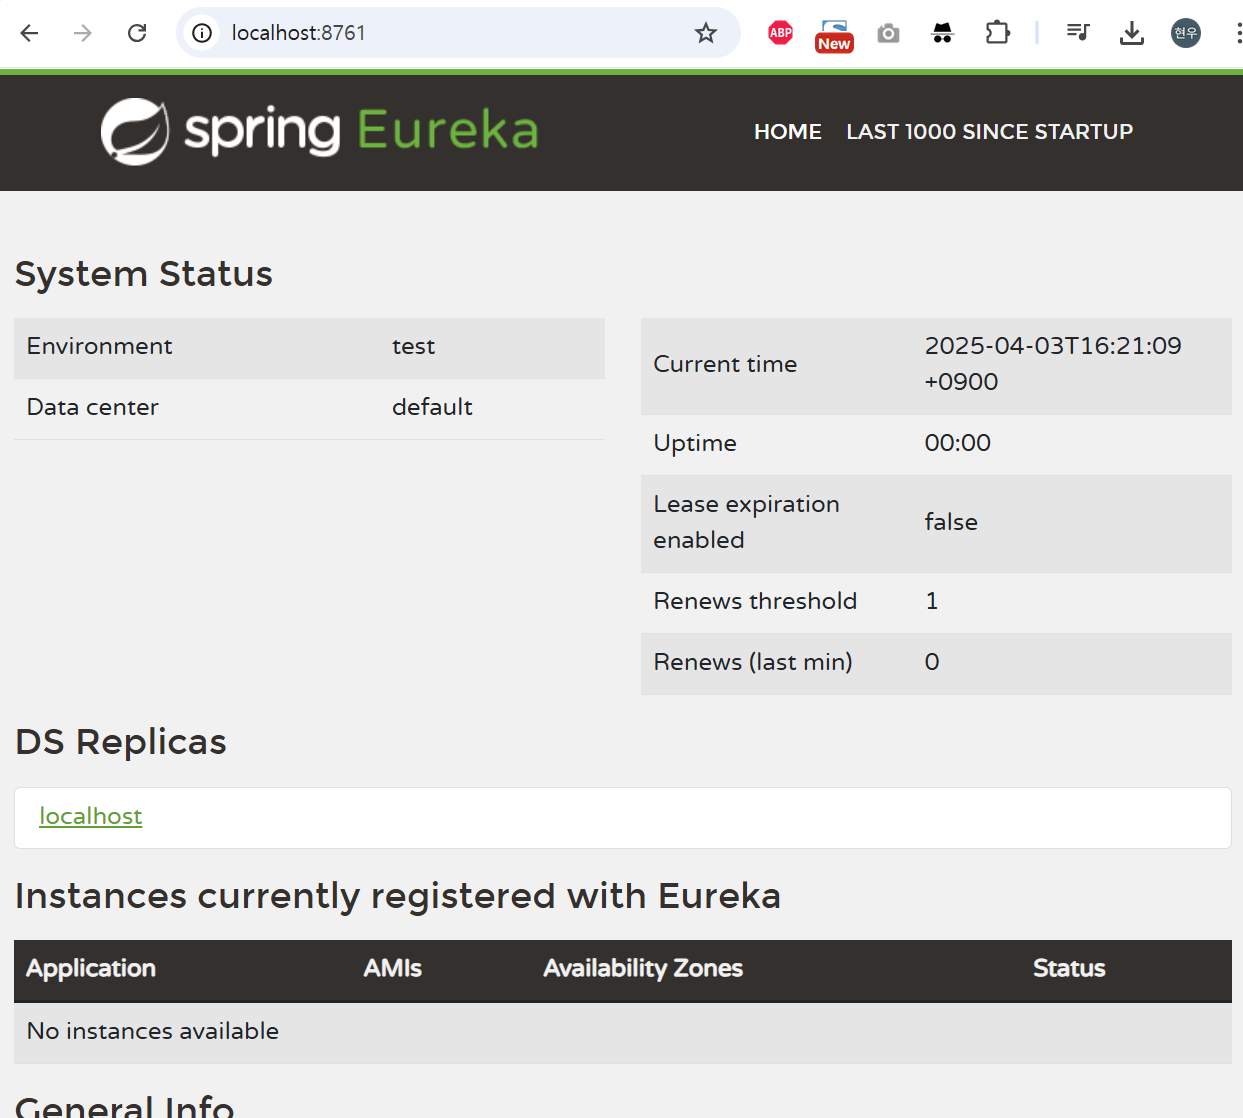The height and width of the screenshot is (1118, 1243).
Task: Go back using the browser back arrow
Action: tap(29, 33)
